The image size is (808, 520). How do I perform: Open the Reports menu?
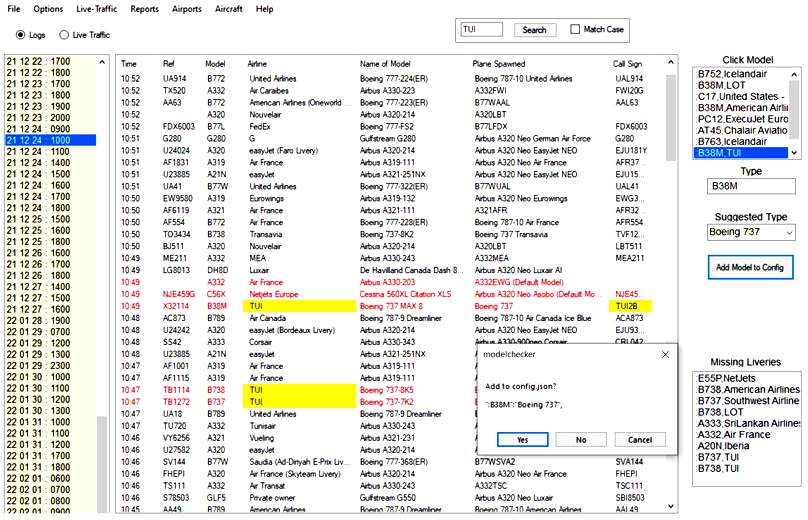[x=144, y=9]
